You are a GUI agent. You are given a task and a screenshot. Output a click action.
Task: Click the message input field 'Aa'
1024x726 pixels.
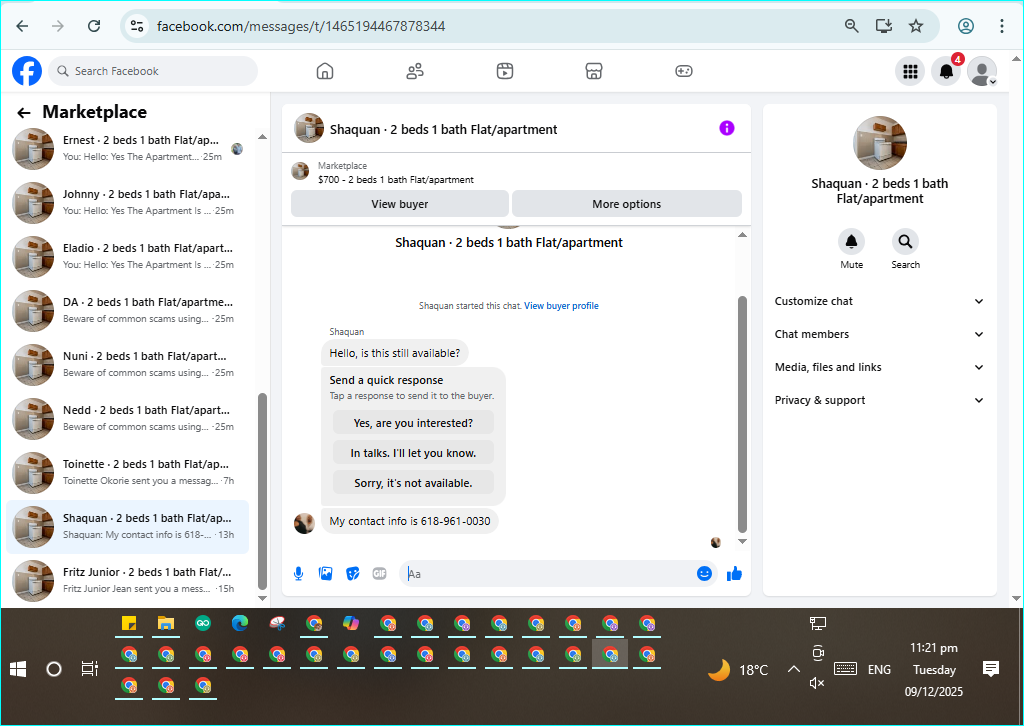549,574
